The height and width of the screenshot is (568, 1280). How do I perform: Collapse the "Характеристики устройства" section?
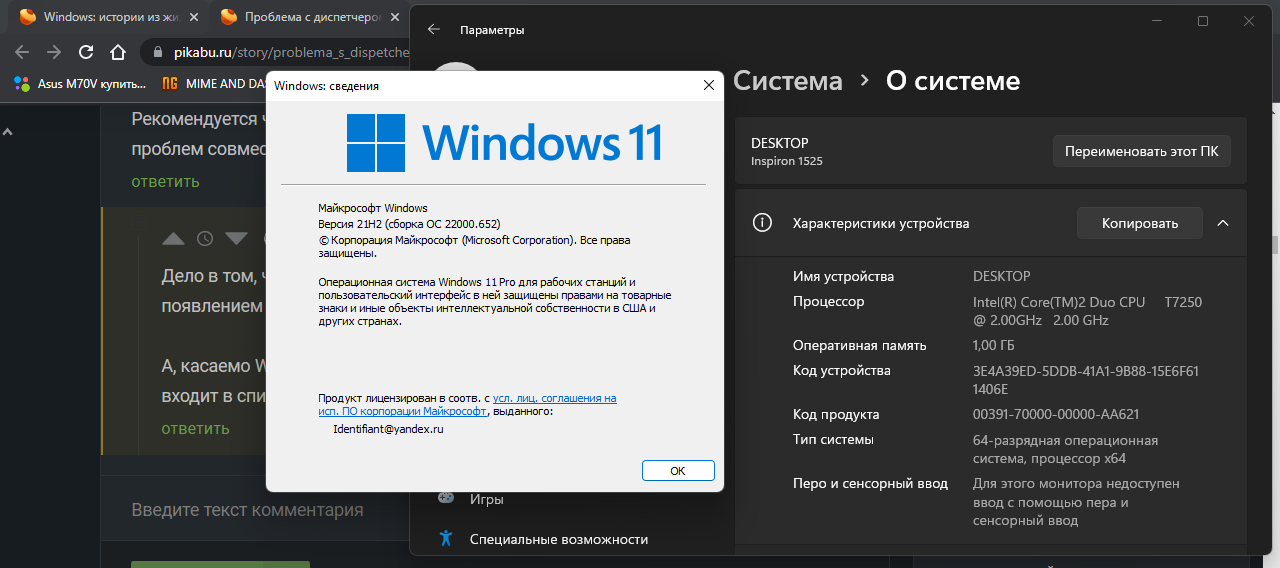coord(1223,223)
